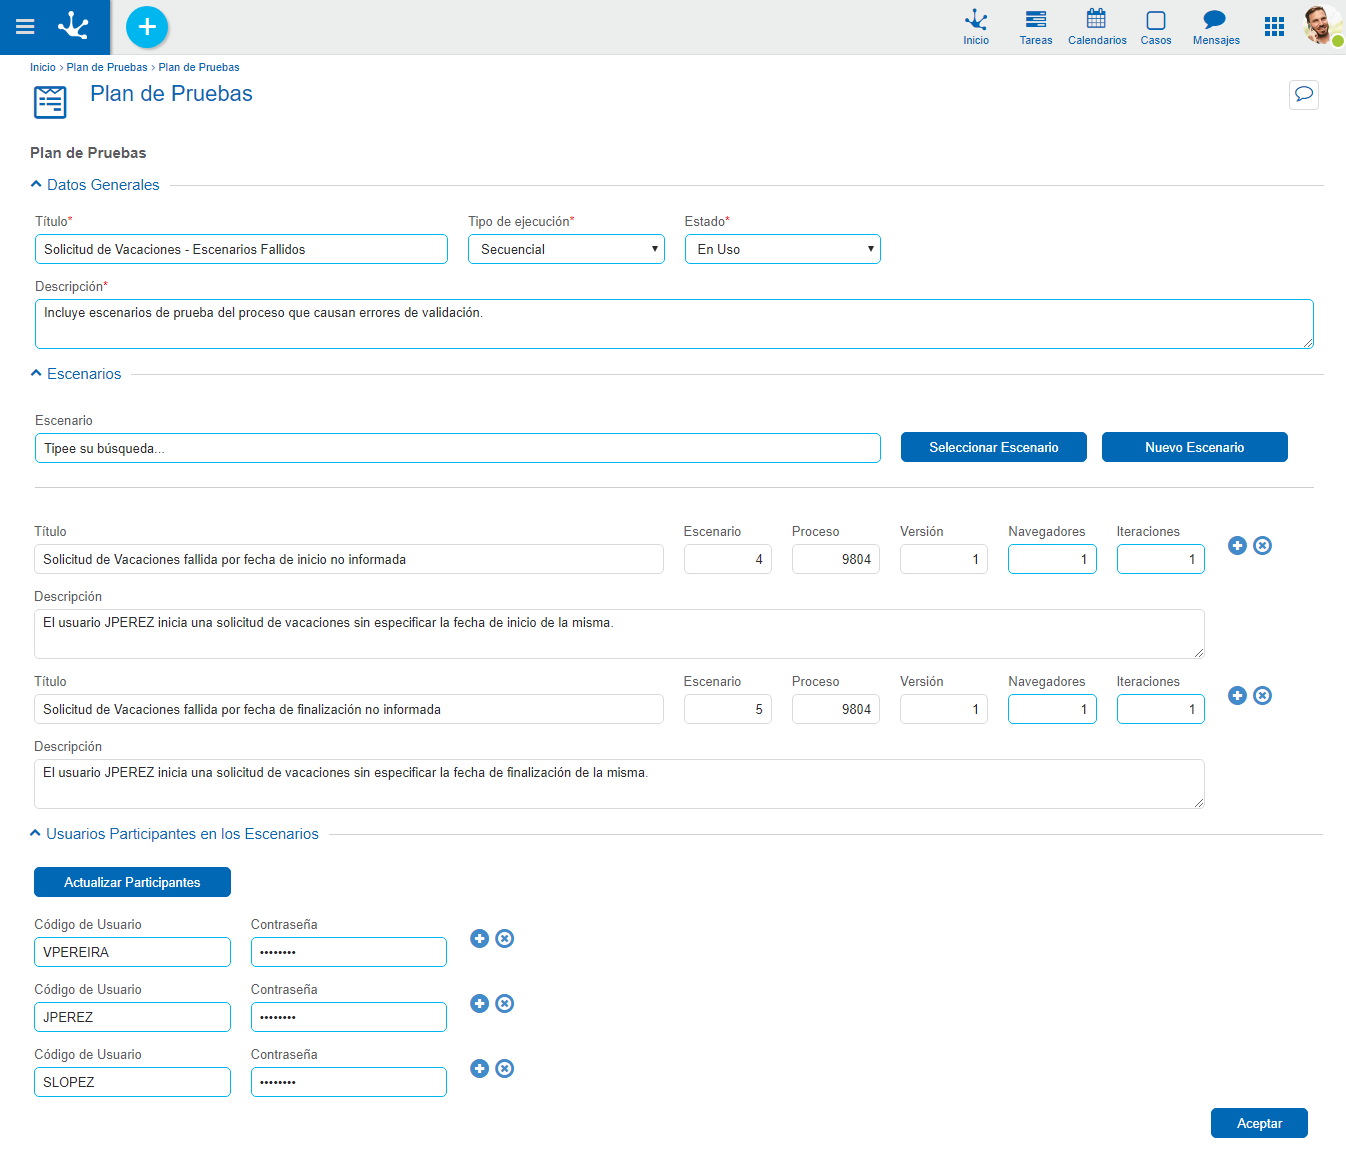Open Mensajes chat icon
This screenshot has height=1157, width=1346.
(x=1216, y=27)
